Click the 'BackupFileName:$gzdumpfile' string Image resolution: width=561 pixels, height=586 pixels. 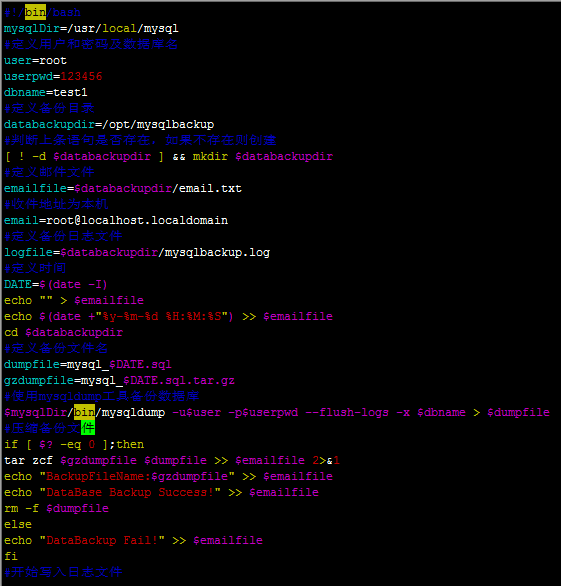point(137,476)
